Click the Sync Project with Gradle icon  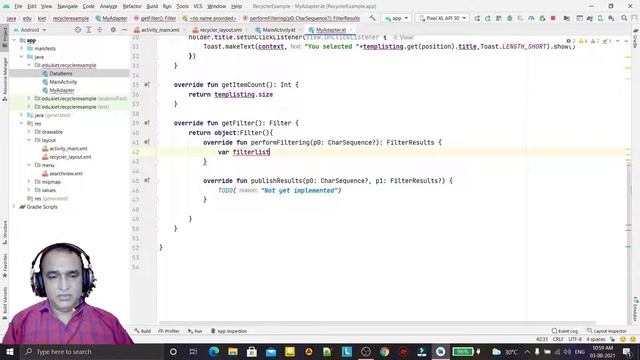(x=589, y=18)
